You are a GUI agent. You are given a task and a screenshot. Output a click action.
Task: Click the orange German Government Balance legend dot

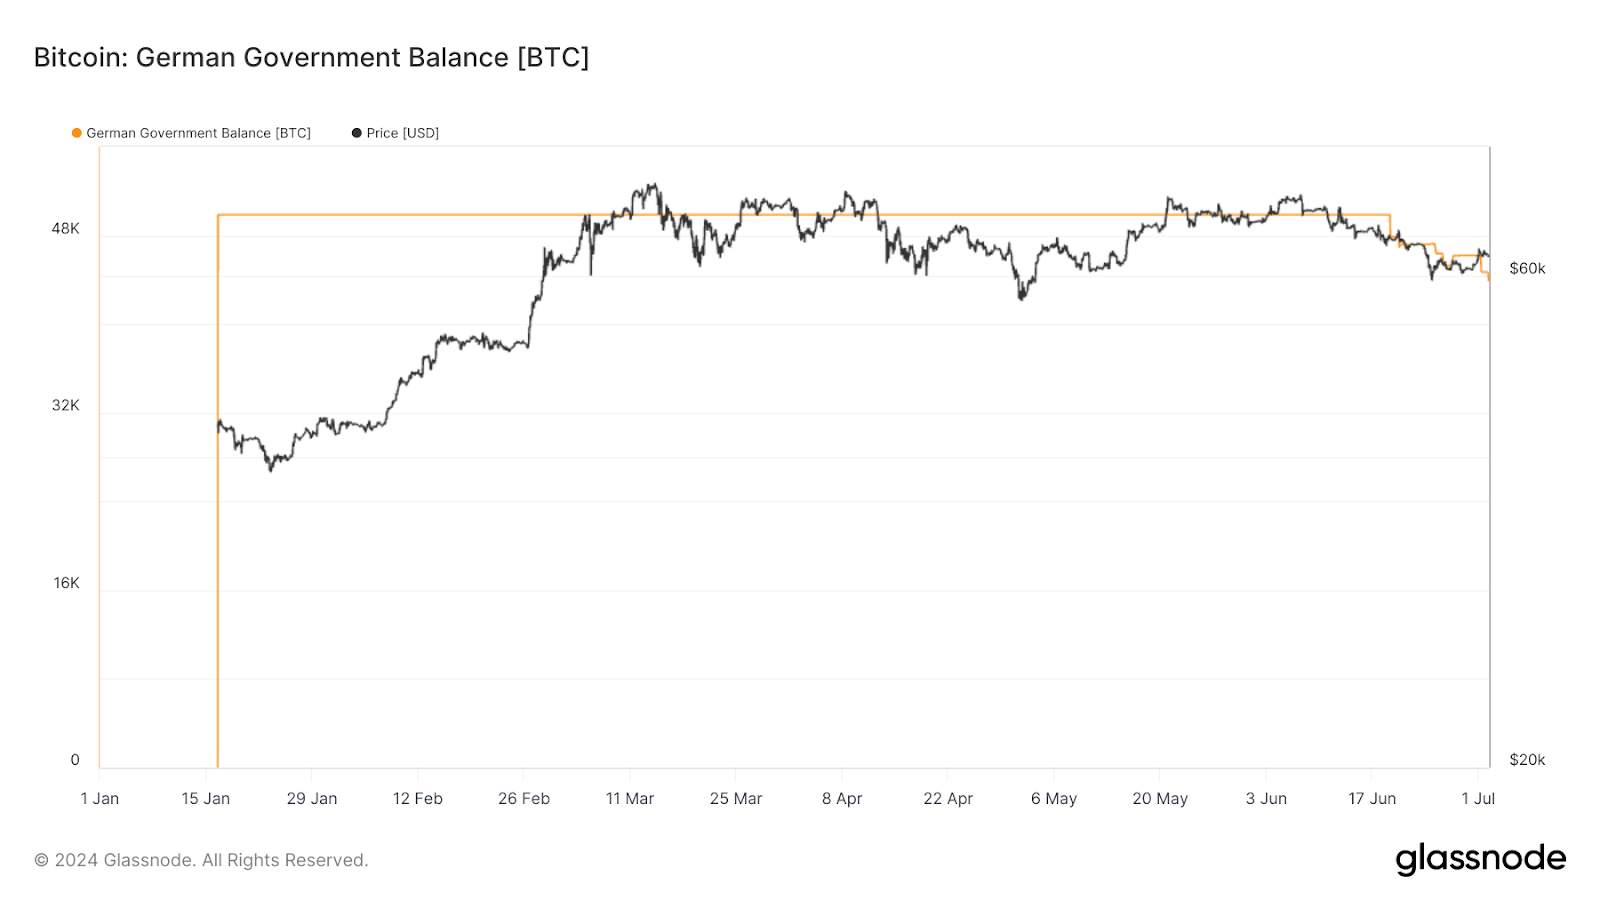tap(77, 133)
